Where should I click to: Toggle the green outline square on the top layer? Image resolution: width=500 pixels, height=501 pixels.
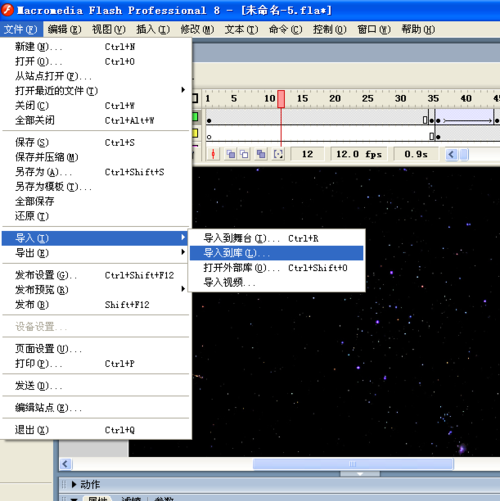click(x=195, y=117)
